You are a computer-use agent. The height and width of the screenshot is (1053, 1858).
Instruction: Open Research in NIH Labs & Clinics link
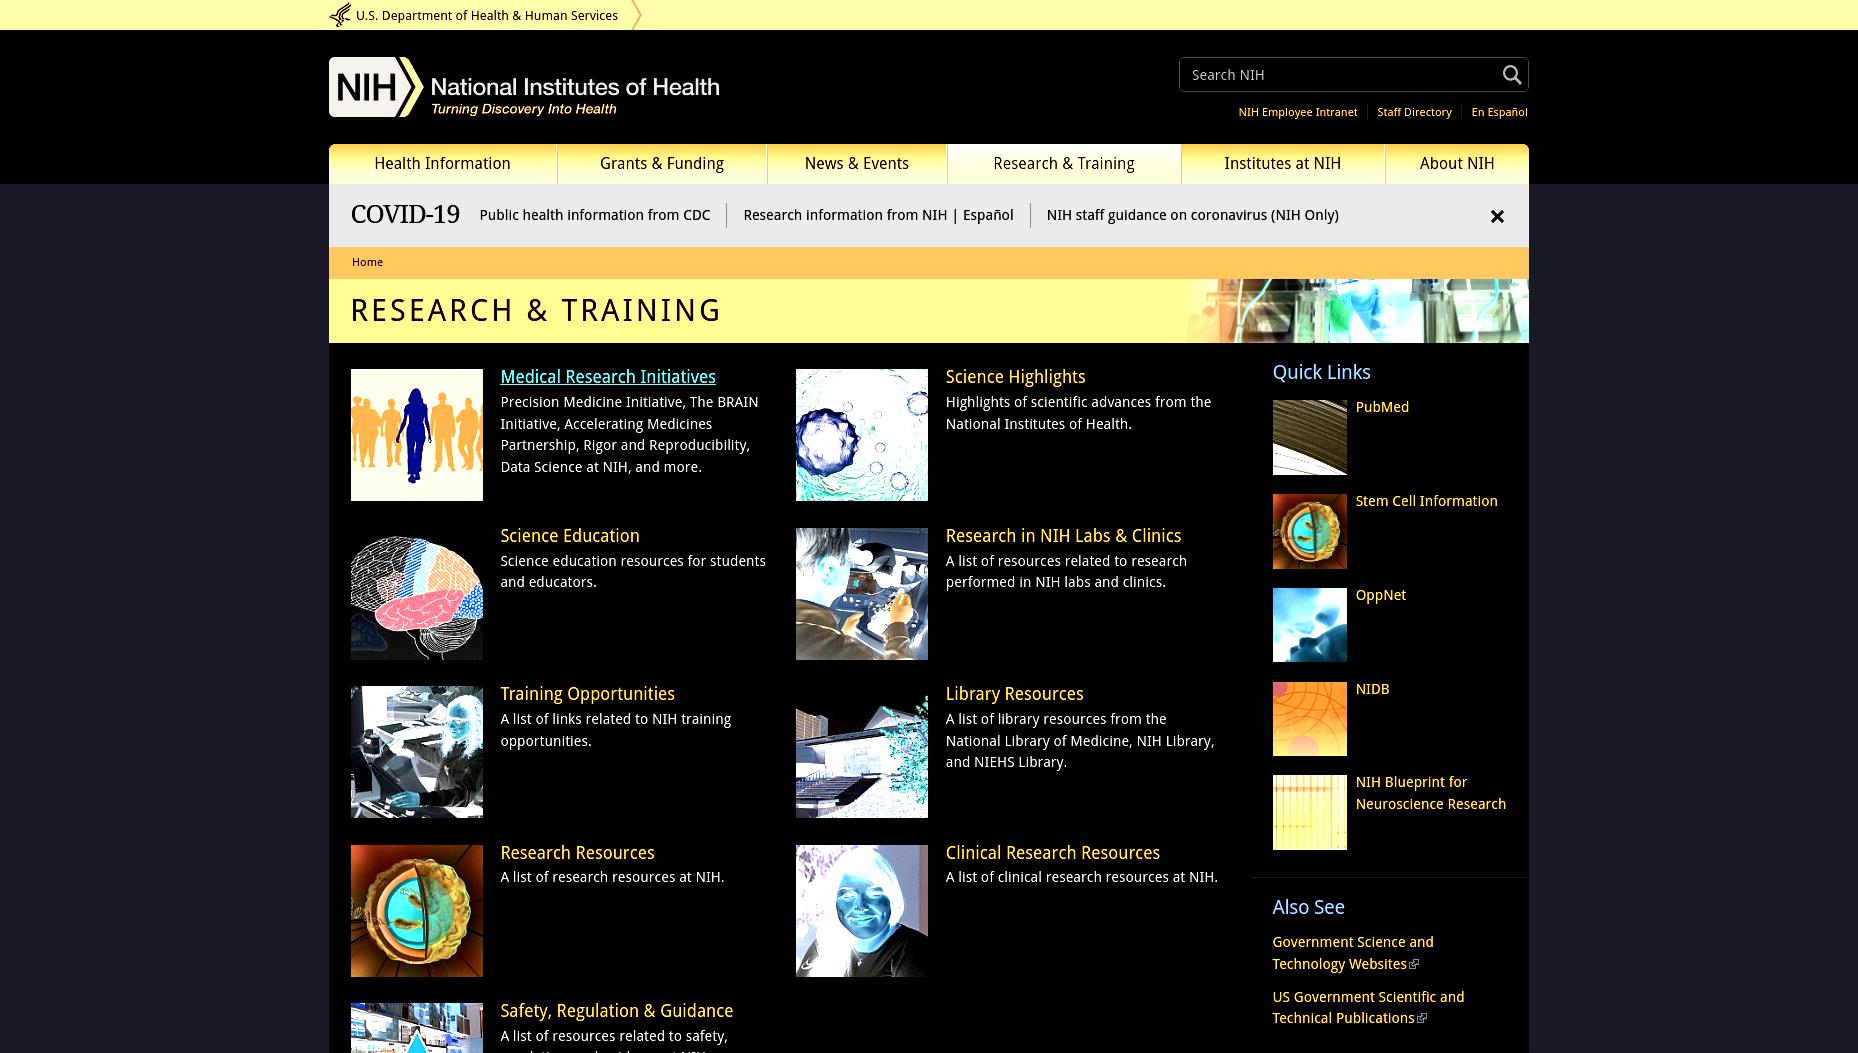[1063, 536]
